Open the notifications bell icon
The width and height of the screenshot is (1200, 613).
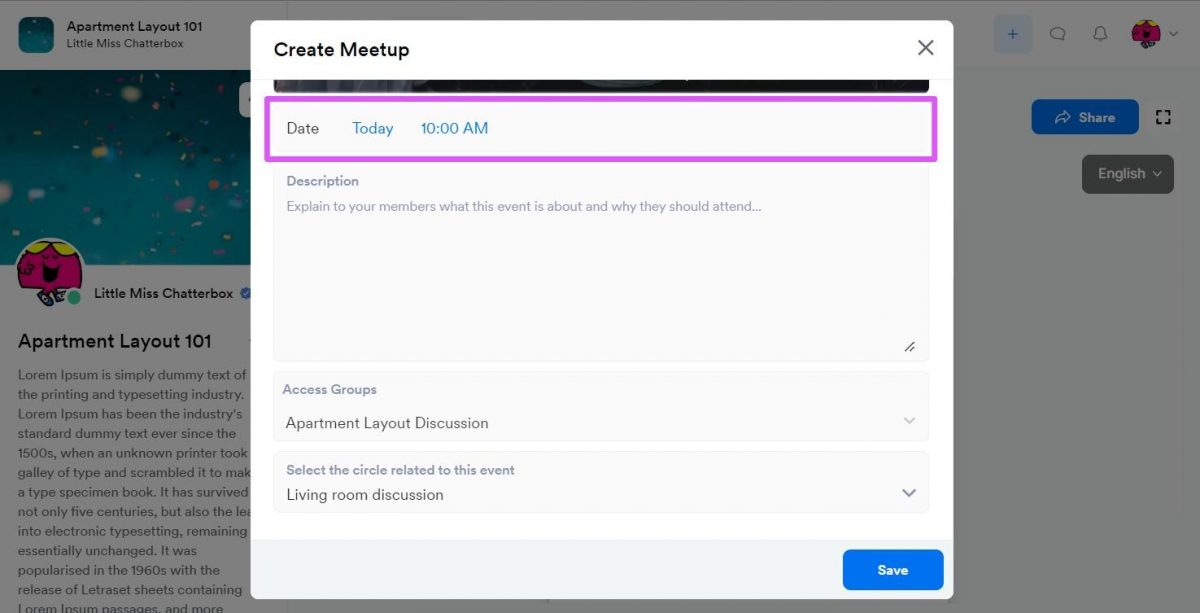tap(1100, 34)
